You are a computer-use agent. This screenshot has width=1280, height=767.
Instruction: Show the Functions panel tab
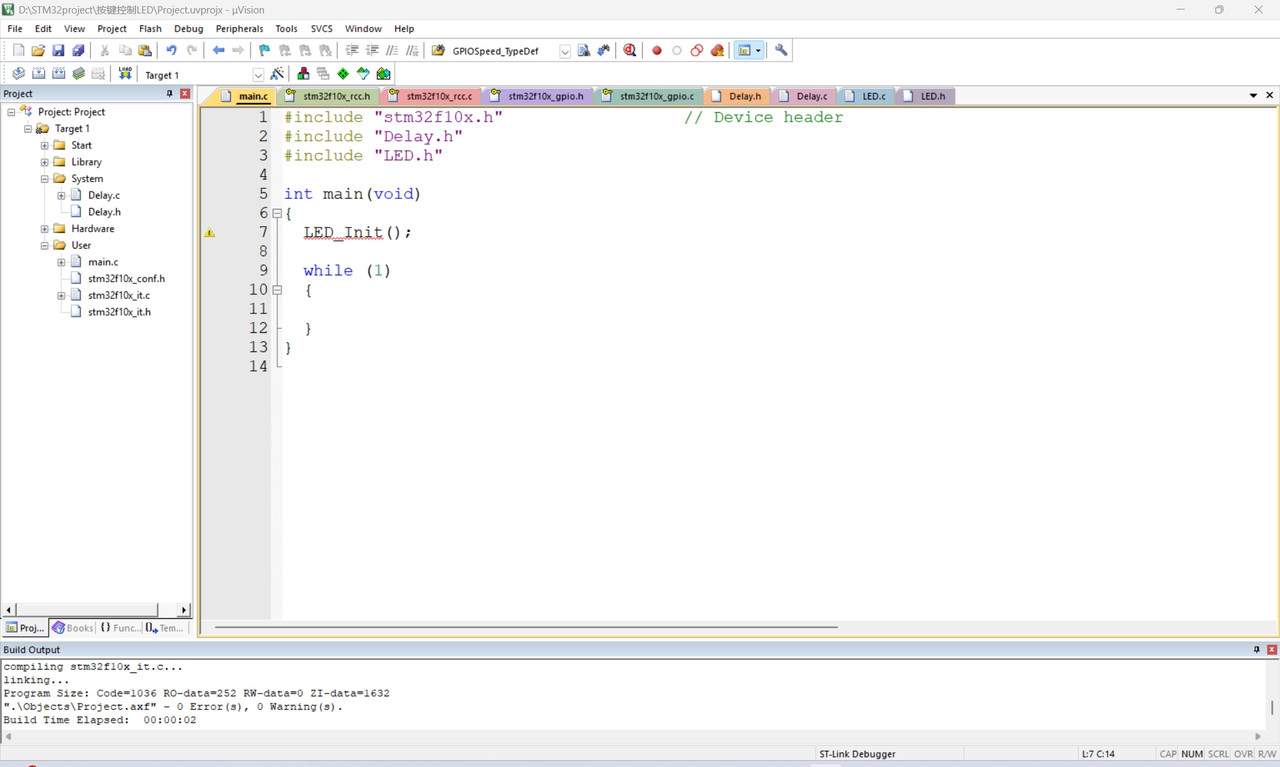point(119,628)
